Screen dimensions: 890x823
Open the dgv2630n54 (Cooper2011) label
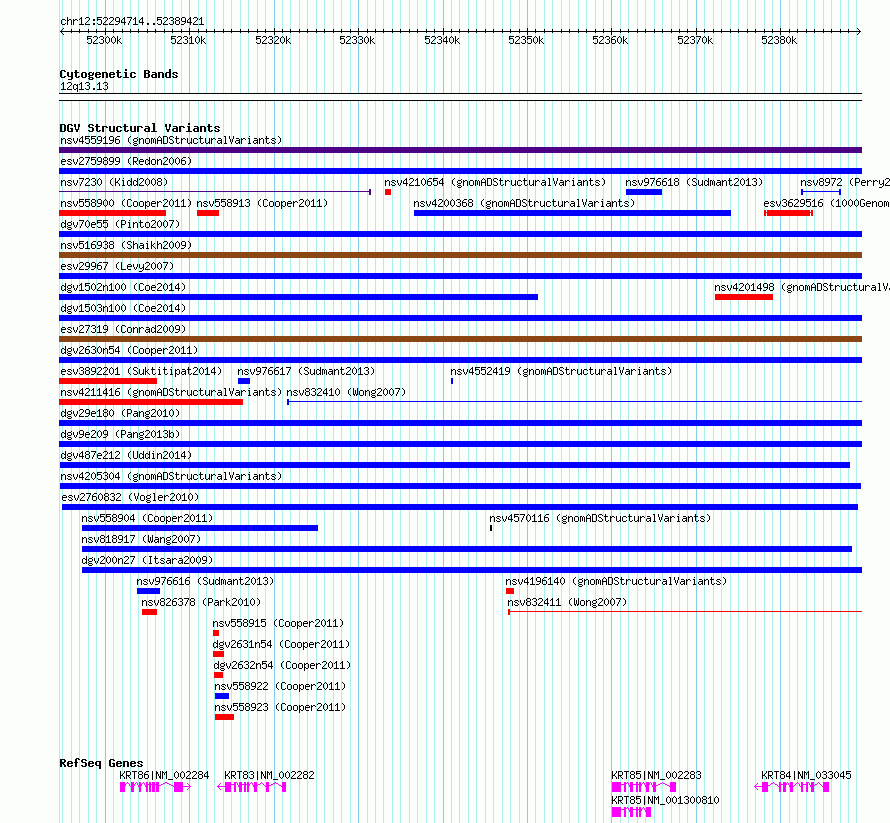[x=129, y=350]
